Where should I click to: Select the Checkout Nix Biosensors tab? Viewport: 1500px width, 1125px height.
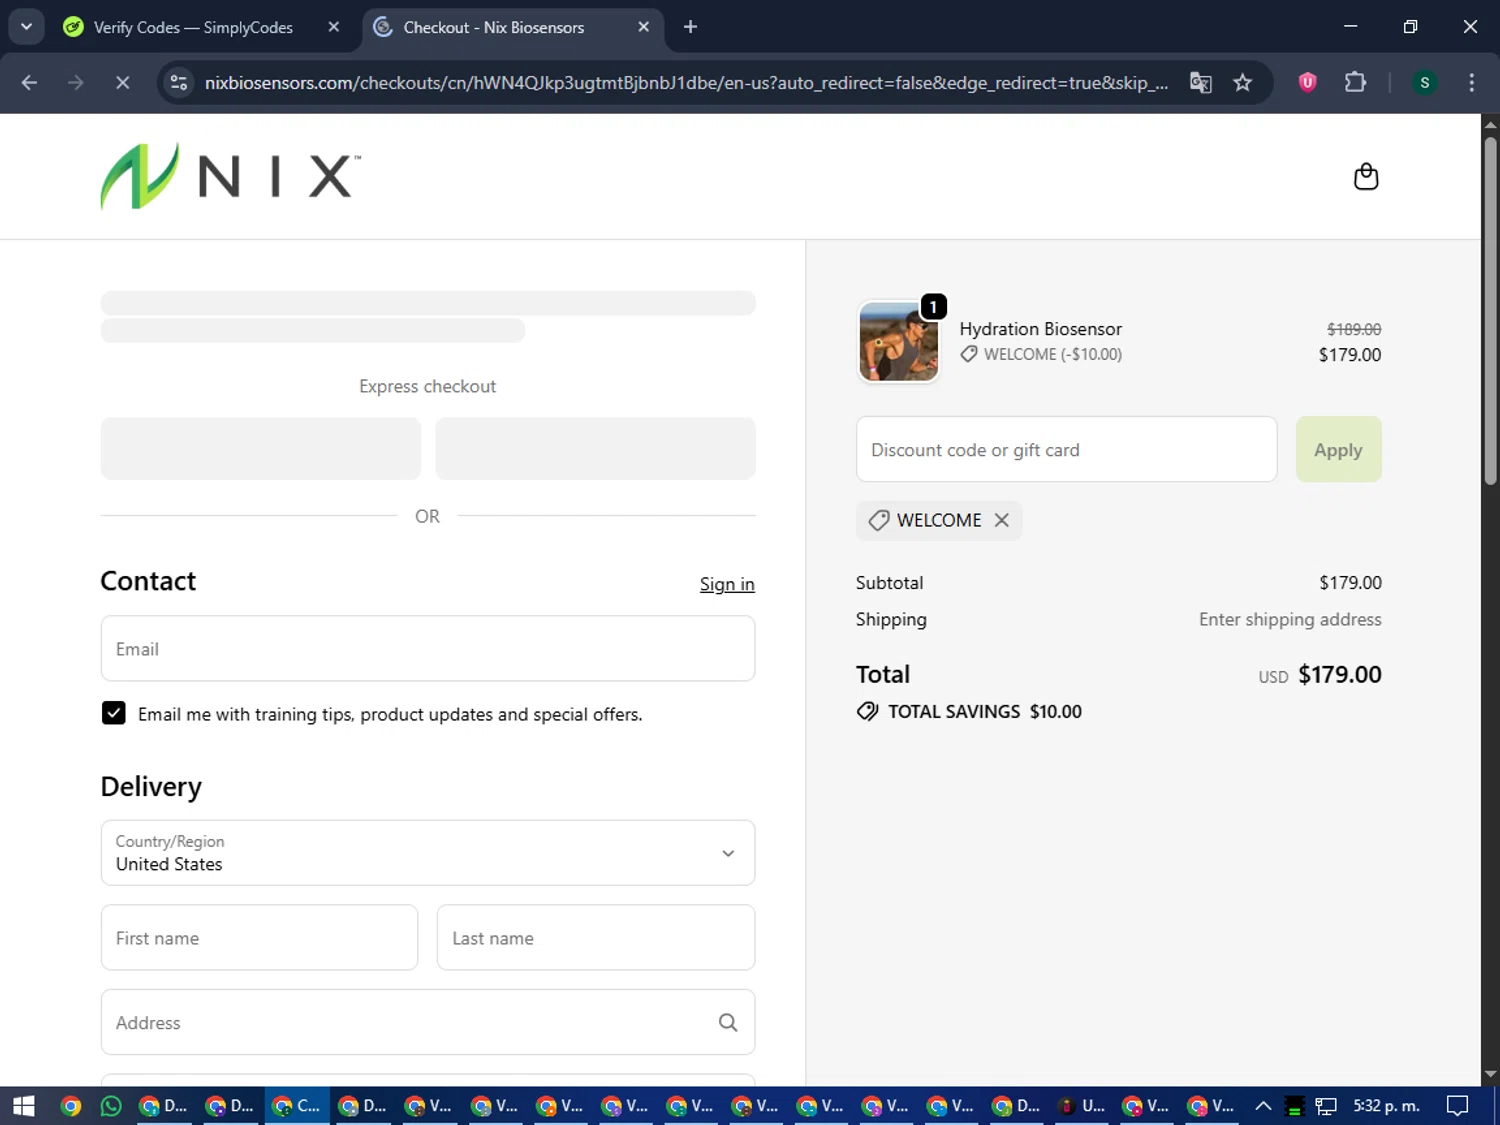click(493, 27)
